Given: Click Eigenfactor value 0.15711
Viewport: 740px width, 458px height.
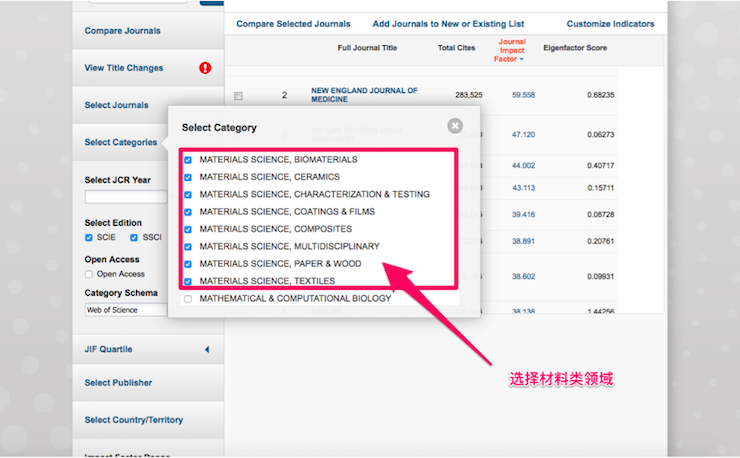Looking at the screenshot, I should click(x=600, y=188).
